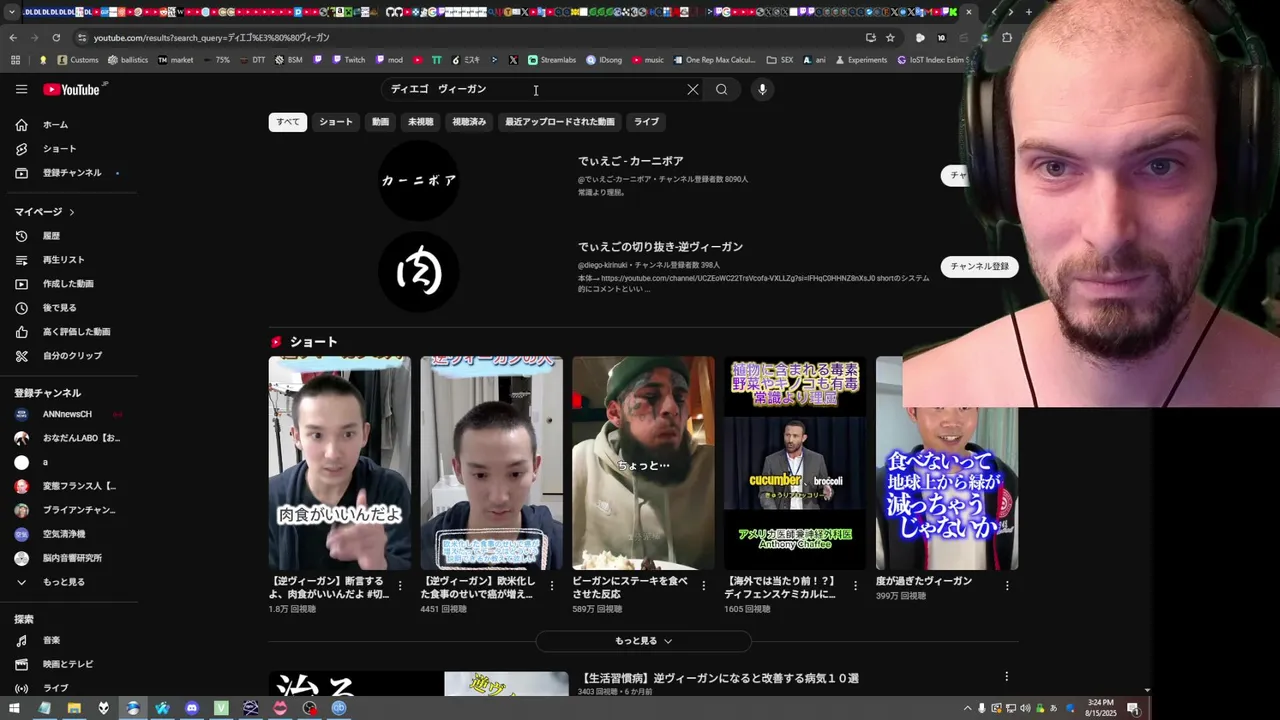Image resolution: width=1280 pixels, height=720 pixels.
Task: Show hidden system tray icons
Action: 966,708
